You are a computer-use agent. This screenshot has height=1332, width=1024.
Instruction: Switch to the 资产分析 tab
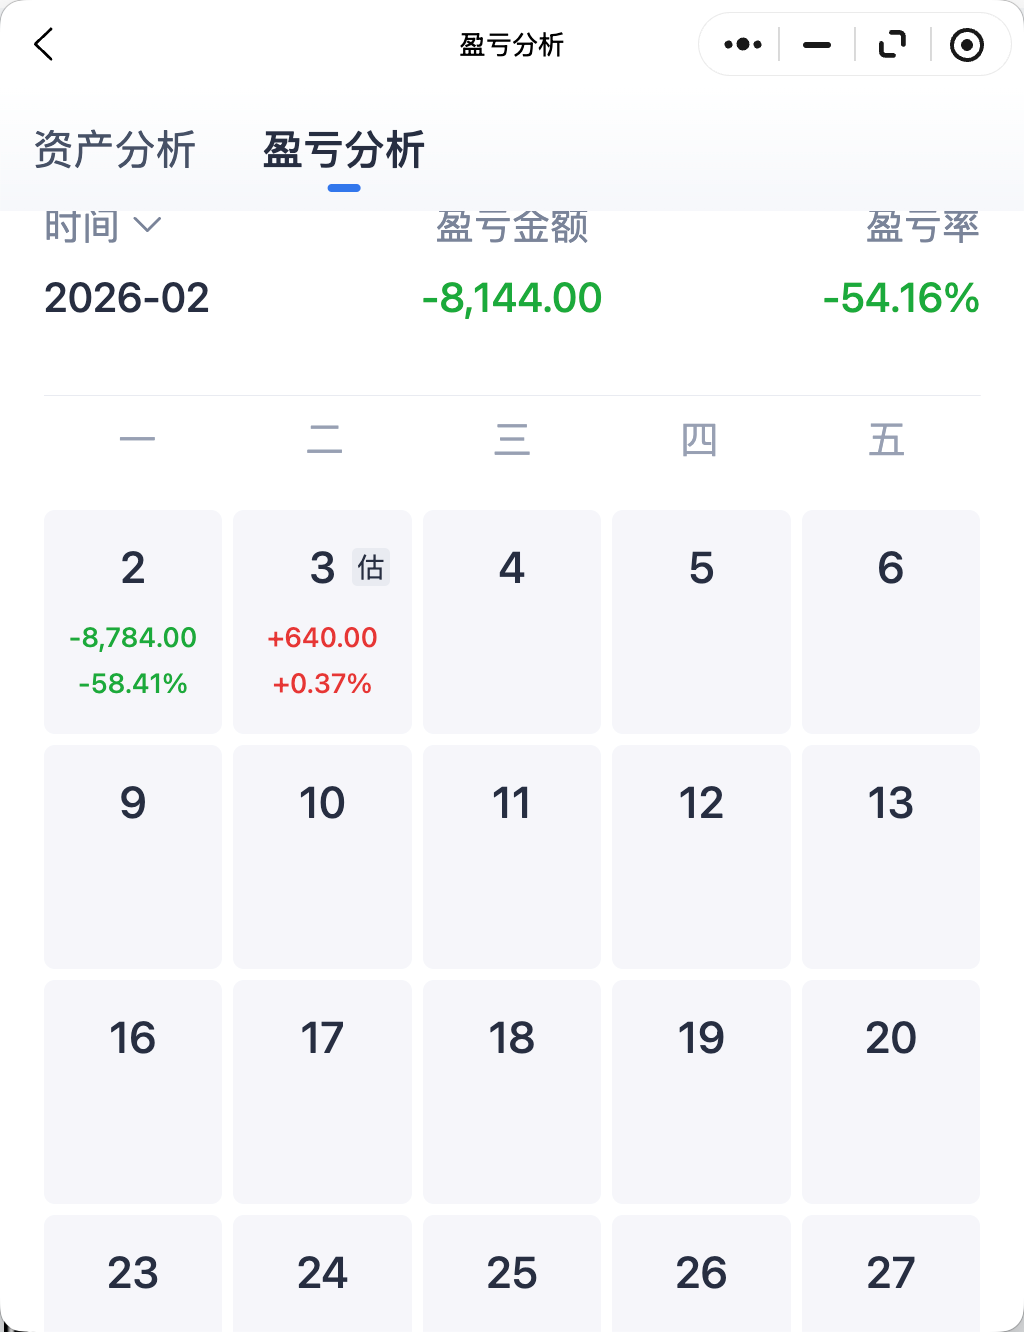coord(115,151)
